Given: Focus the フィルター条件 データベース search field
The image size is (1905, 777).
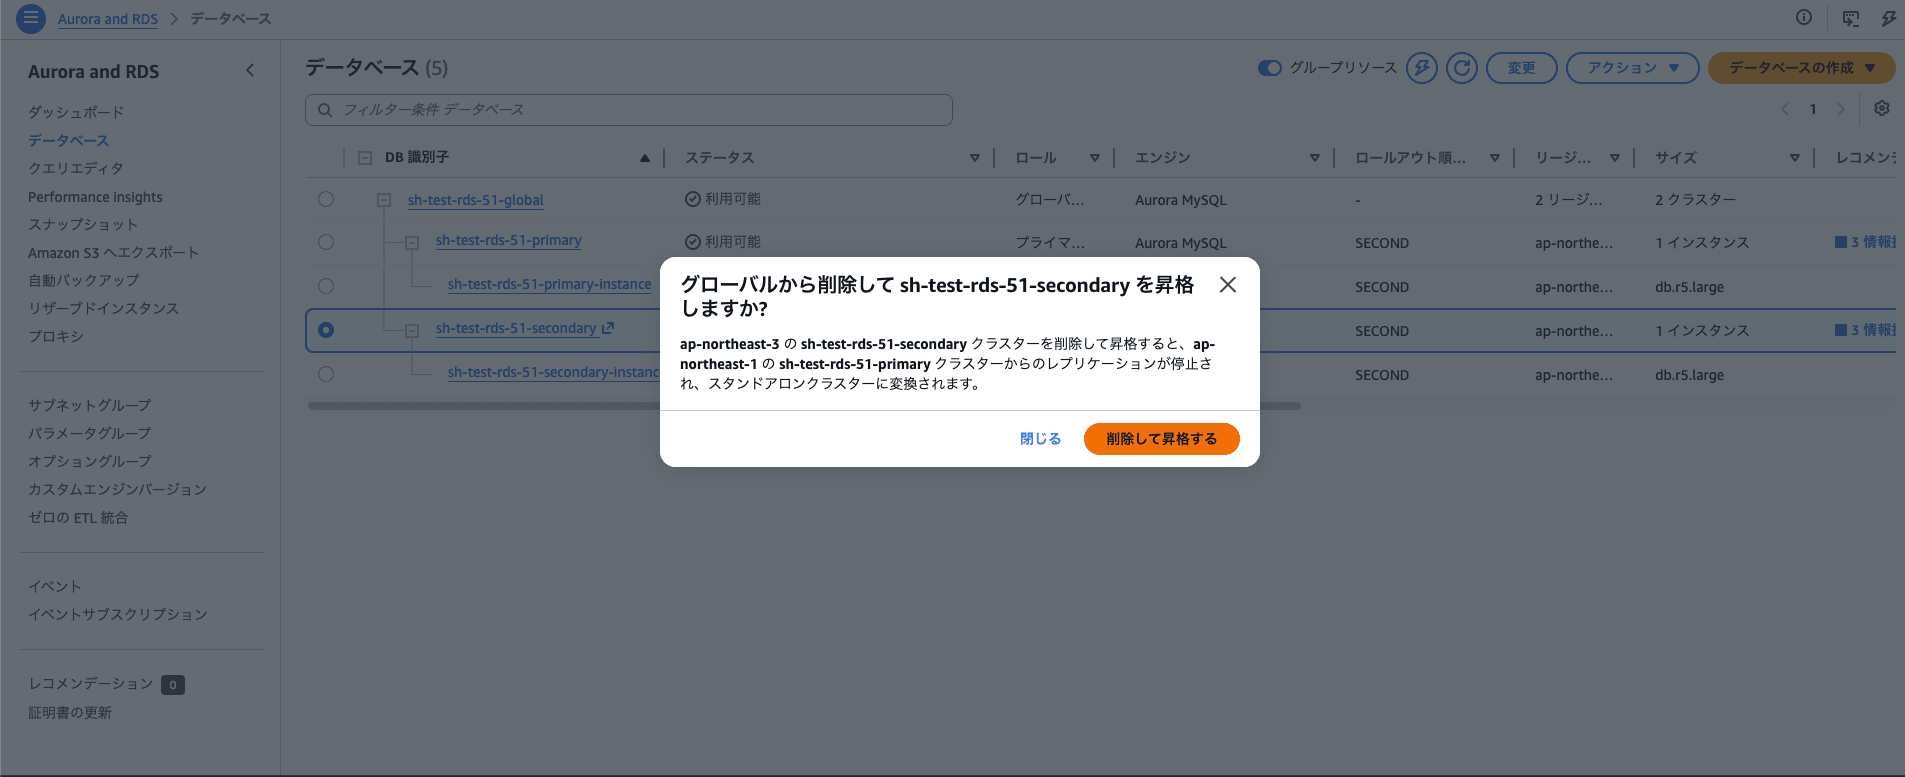Looking at the screenshot, I should pos(629,110).
